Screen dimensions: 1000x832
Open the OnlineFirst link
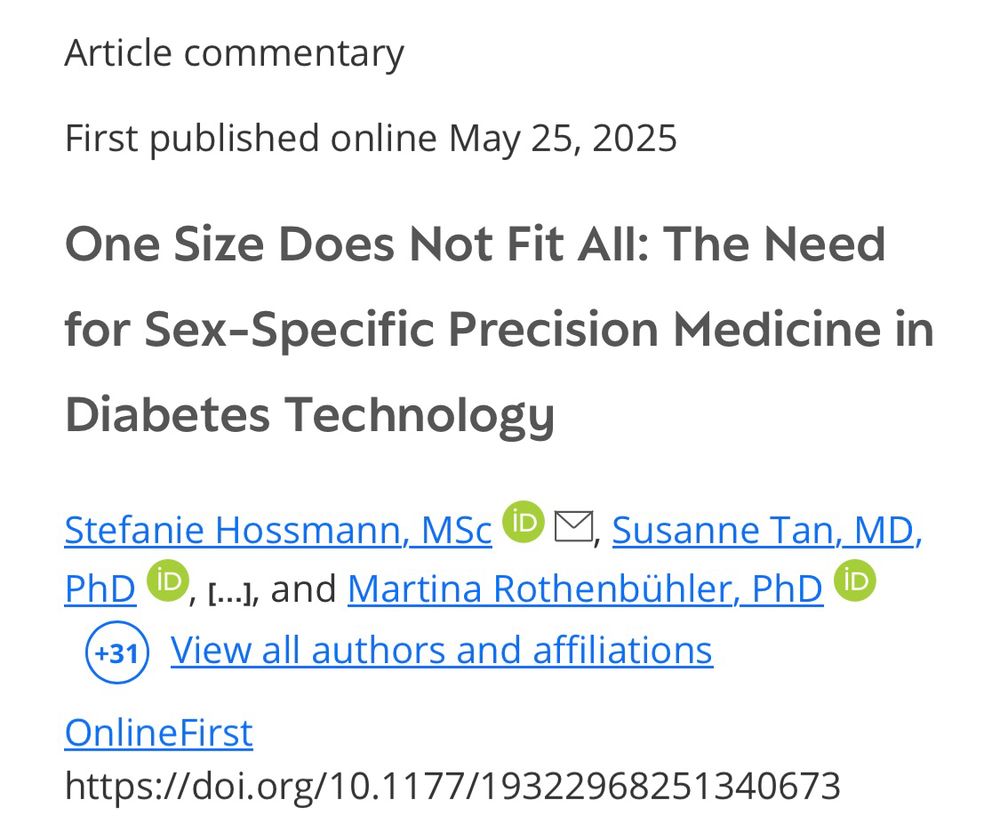point(158,733)
